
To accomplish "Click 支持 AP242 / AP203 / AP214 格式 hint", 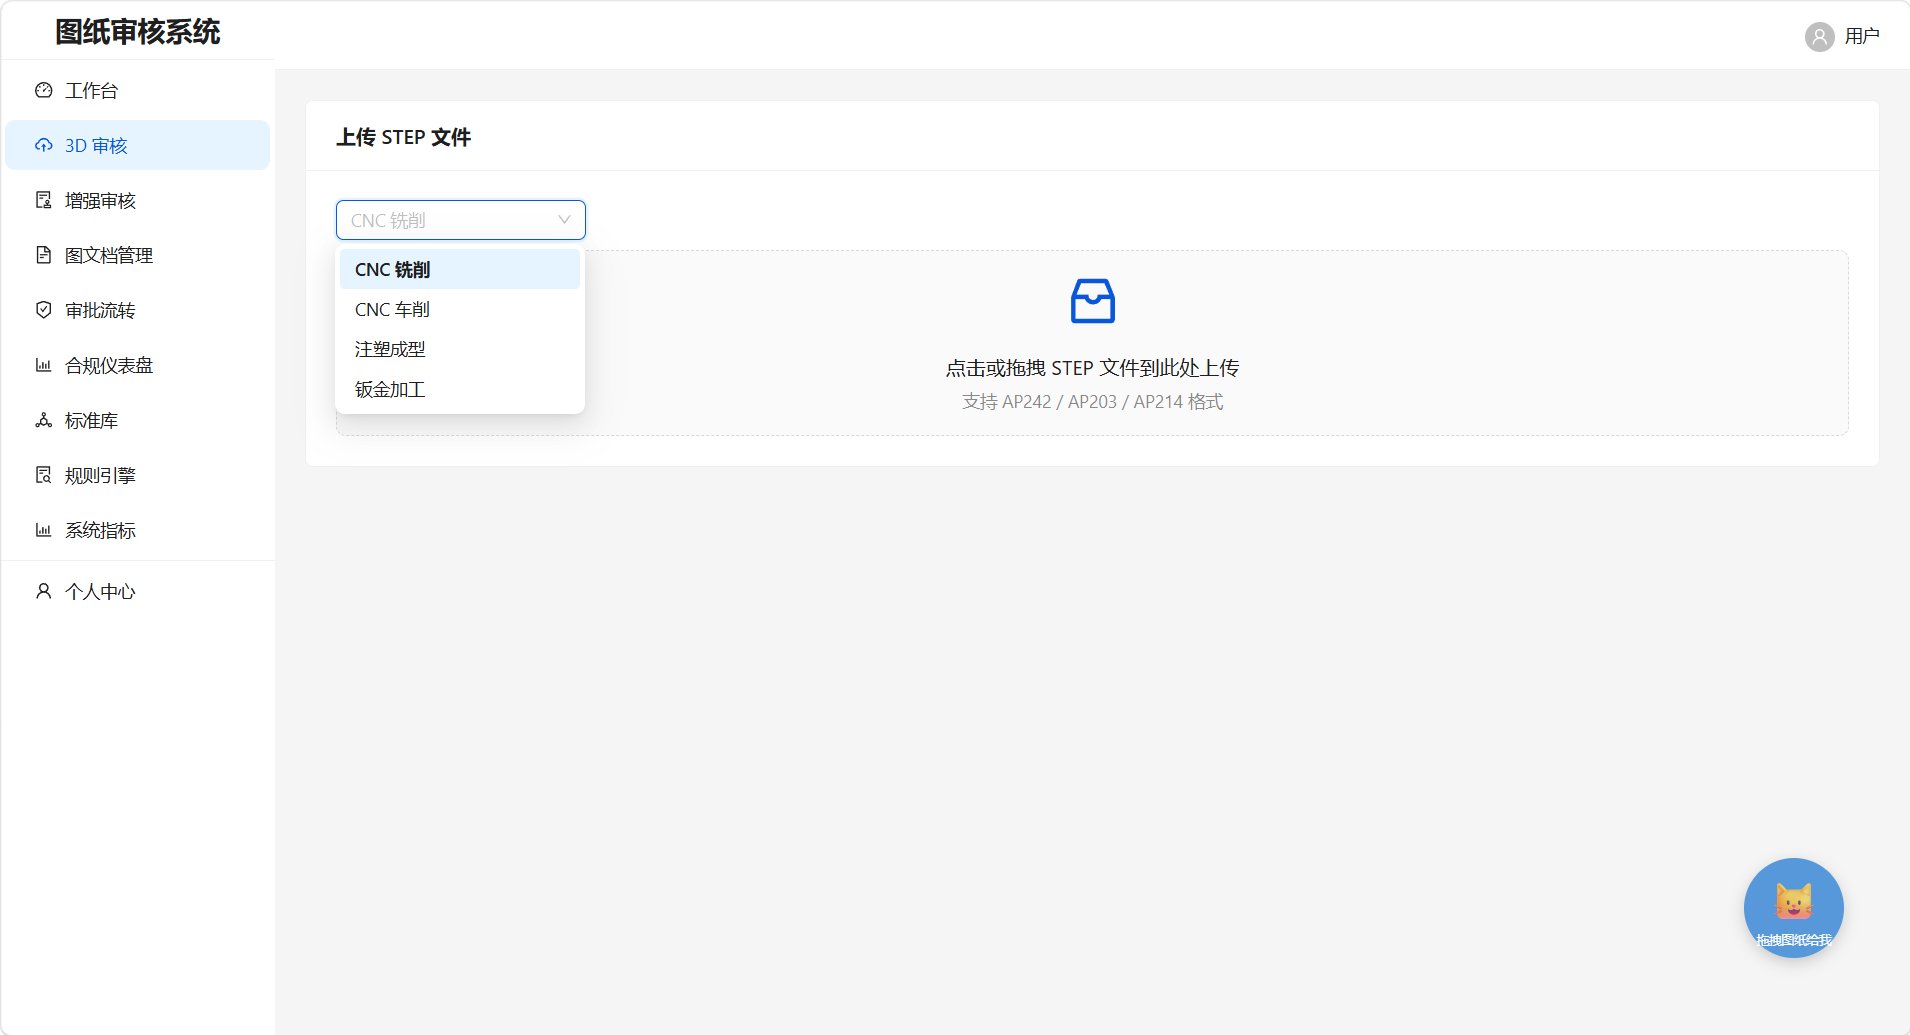I will click(x=1092, y=402).
